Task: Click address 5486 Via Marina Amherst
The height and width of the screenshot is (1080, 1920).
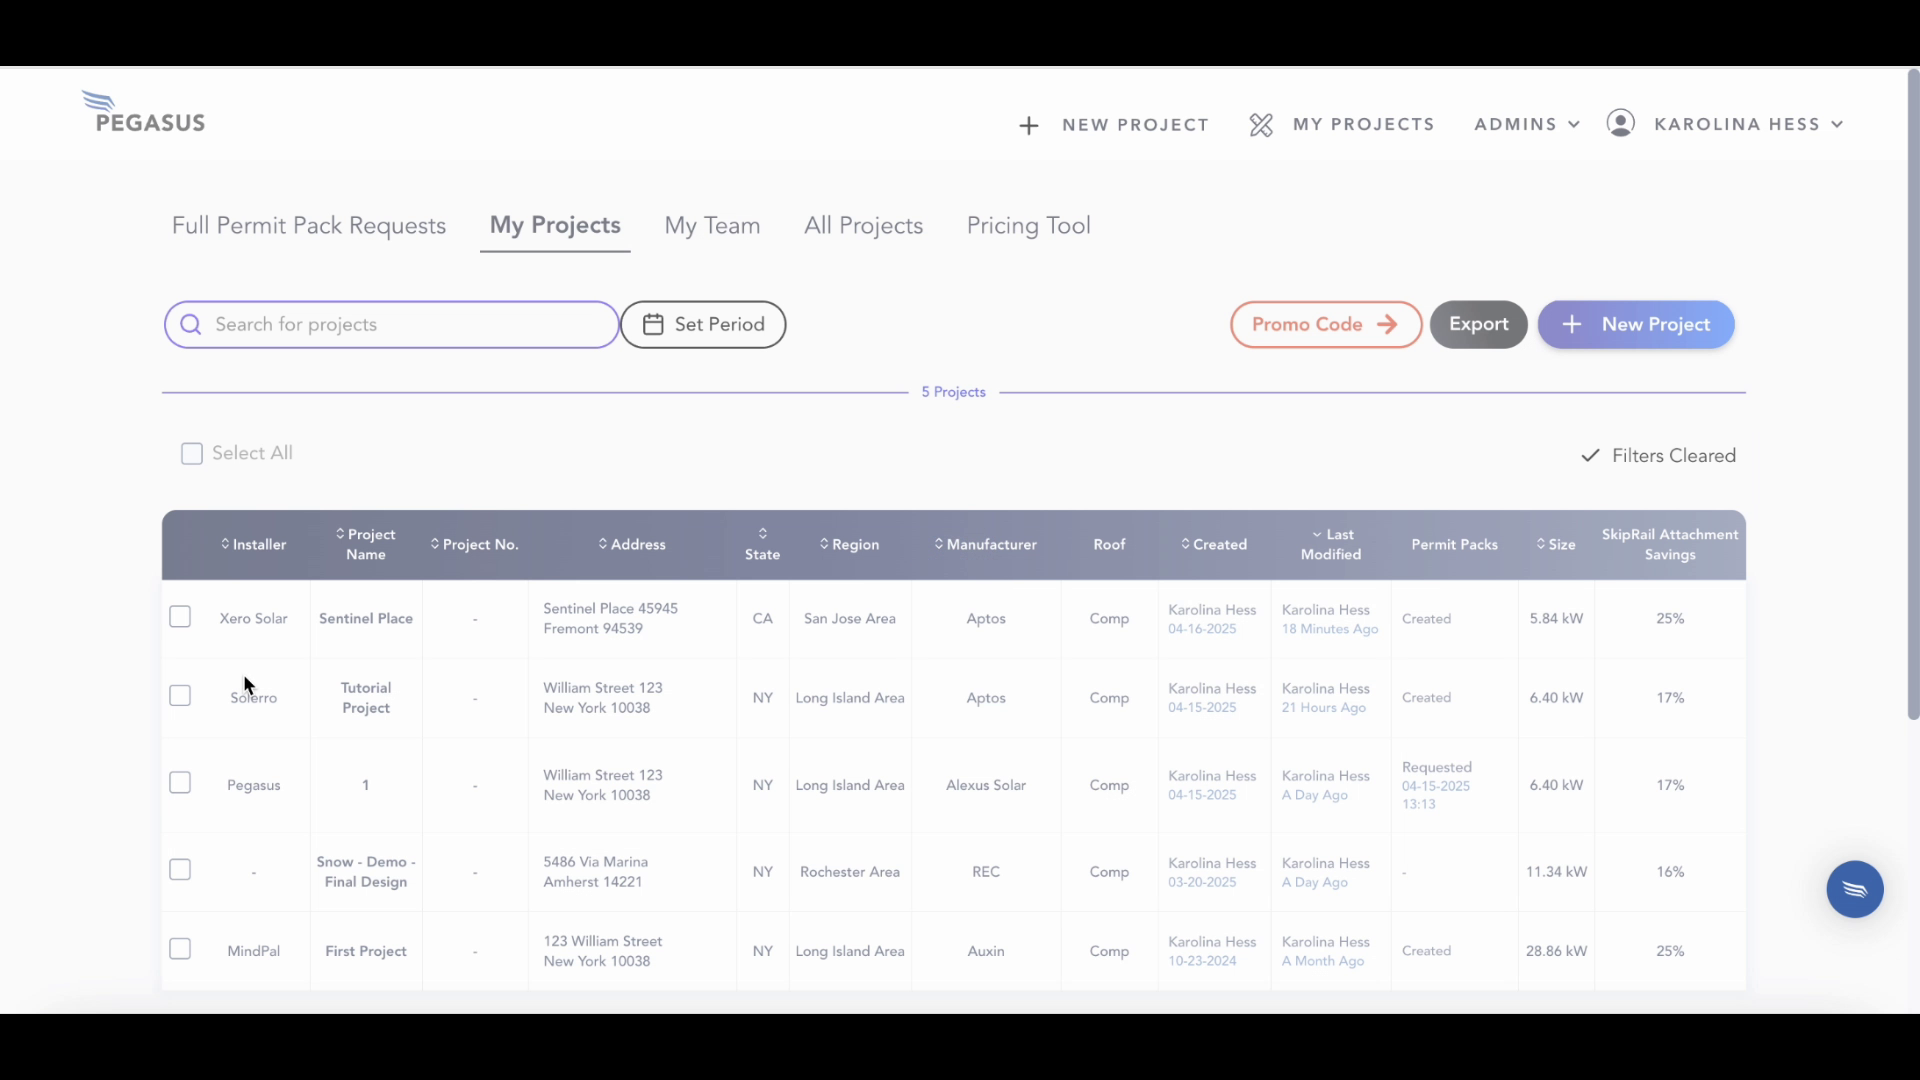Action: [x=596, y=872]
